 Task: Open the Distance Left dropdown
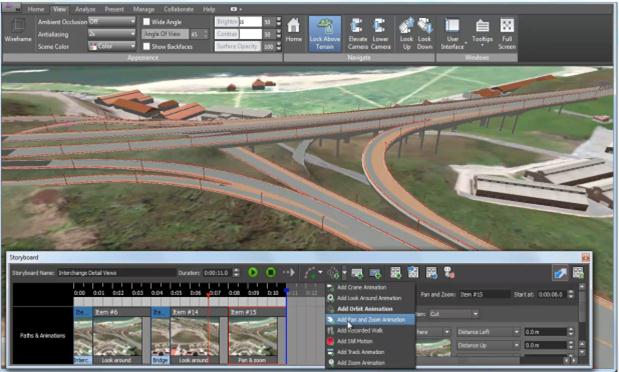coord(488,332)
